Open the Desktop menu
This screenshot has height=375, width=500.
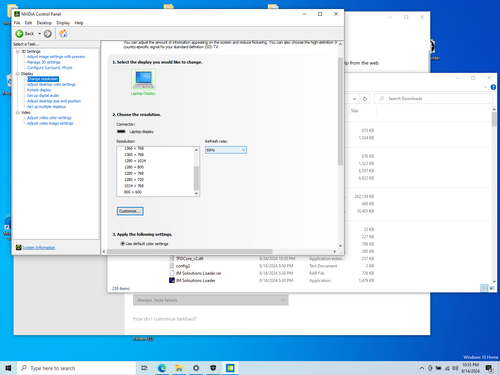tap(44, 23)
